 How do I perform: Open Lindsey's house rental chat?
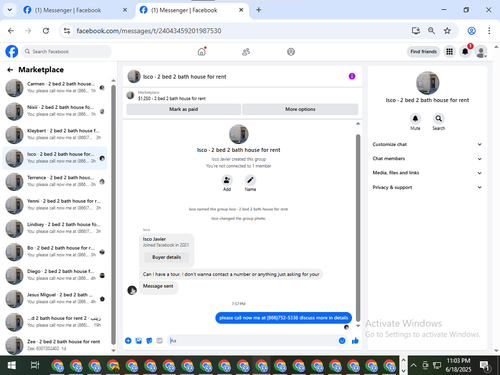click(55, 228)
